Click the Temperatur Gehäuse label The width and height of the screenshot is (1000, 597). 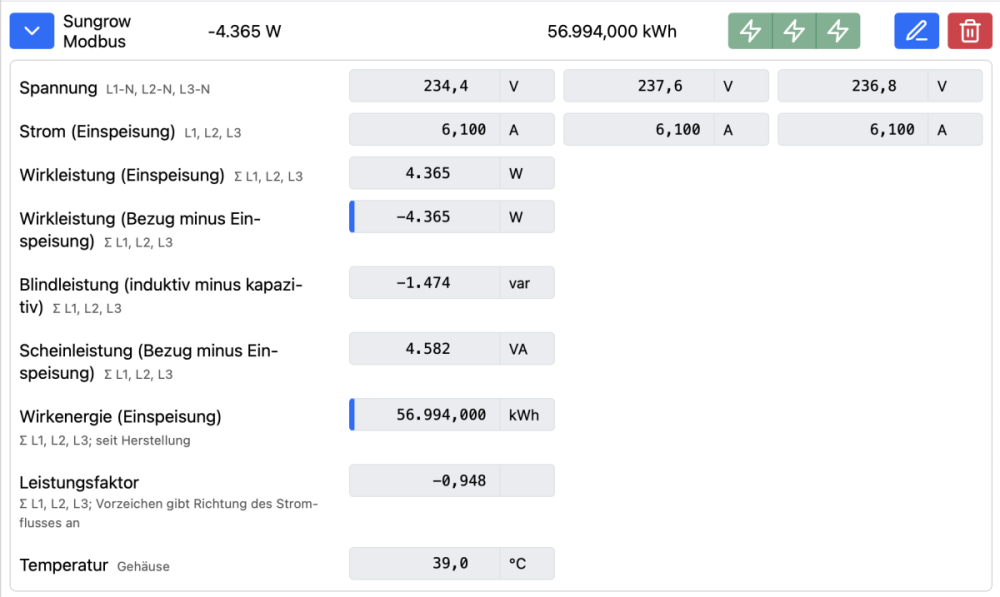[x=94, y=565]
